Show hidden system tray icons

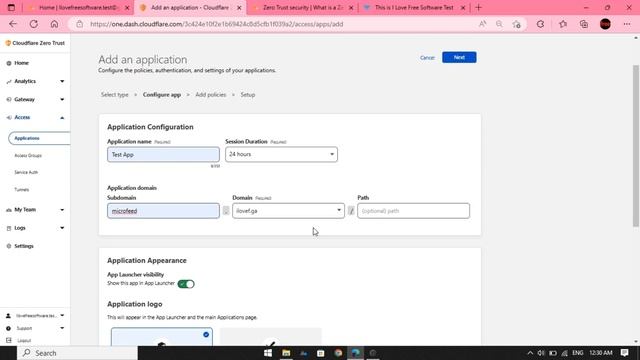coord(530,353)
